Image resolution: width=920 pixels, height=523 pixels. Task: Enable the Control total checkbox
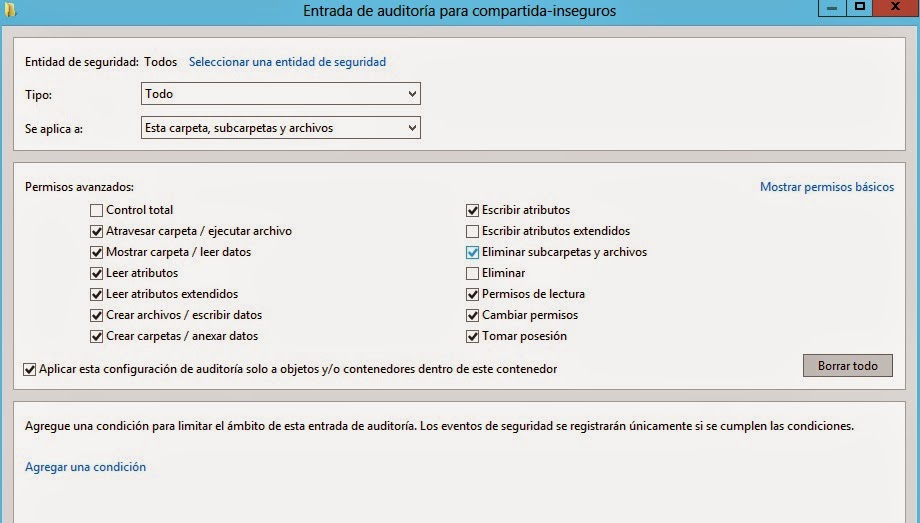(x=97, y=210)
